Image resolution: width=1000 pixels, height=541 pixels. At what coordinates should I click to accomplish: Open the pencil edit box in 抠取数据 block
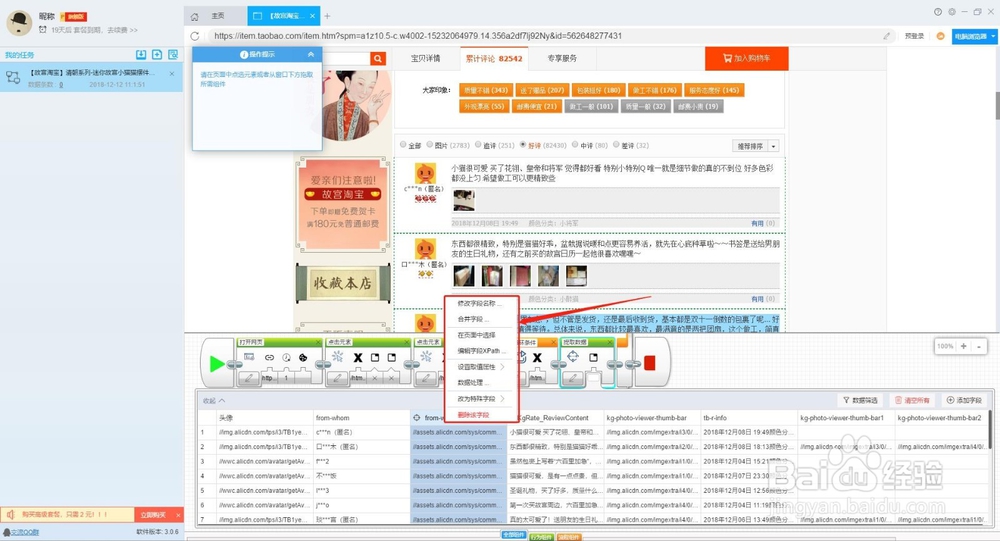573,378
